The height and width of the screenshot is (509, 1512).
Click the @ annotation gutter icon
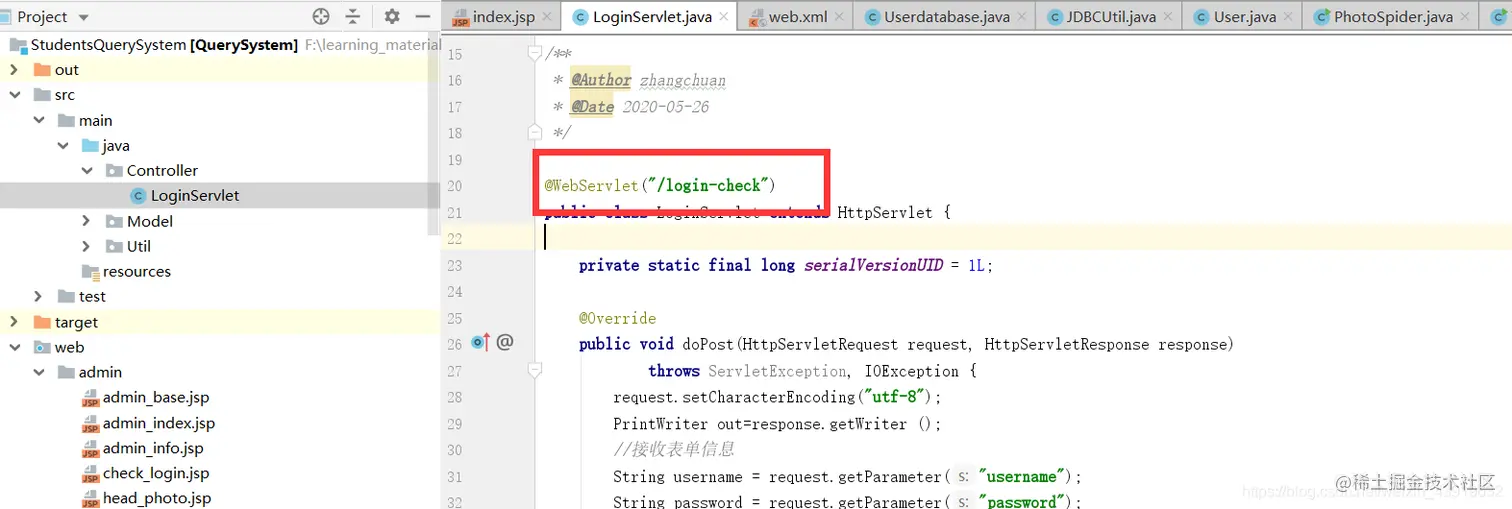pyautogui.click(x=505, y=342)
